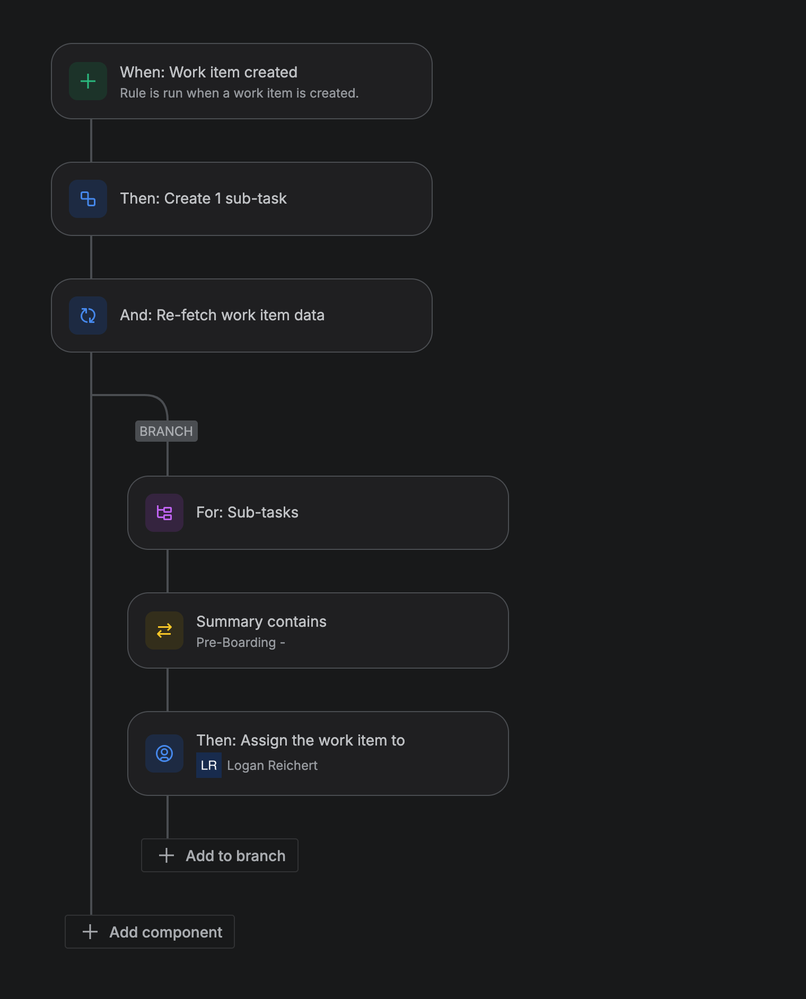Open the 'Then: Create 1 sub-task' action

click(241, 199)
